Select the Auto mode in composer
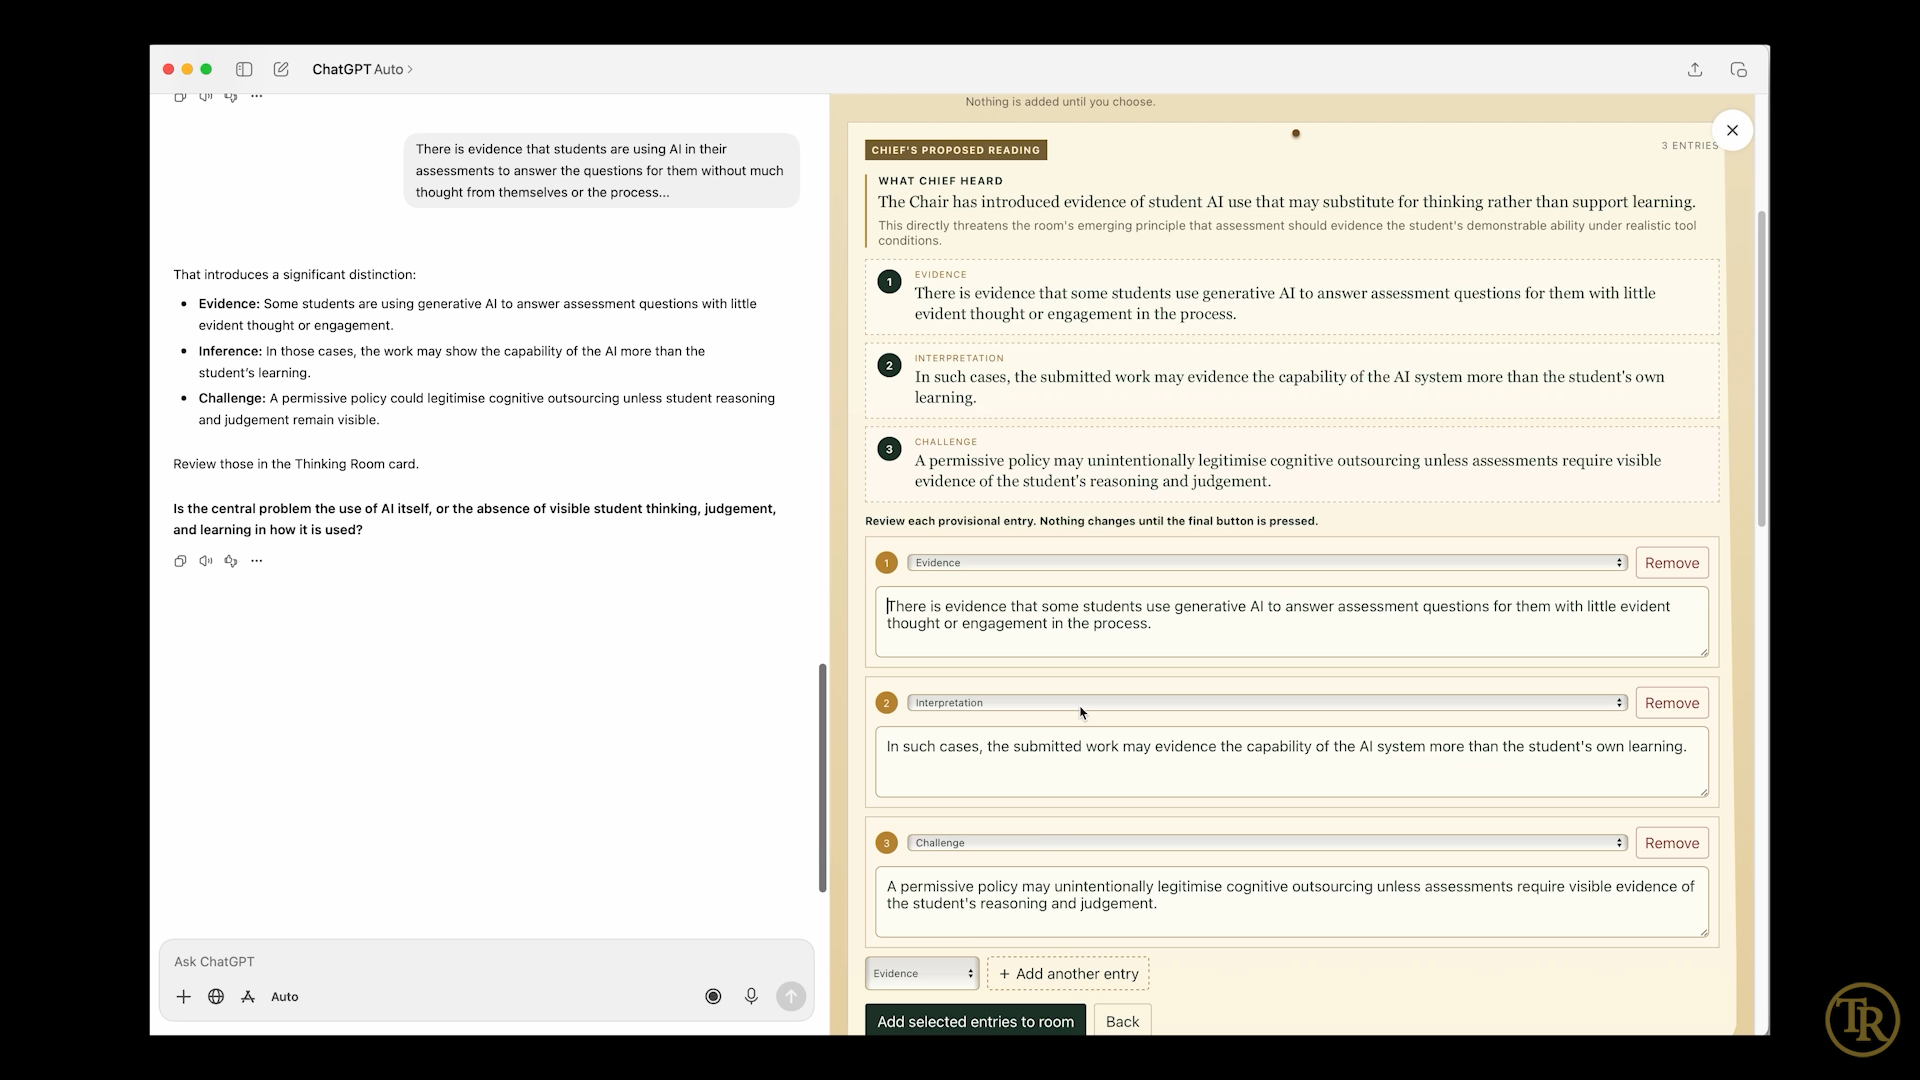This screenshot has width=1920, height=1080. coord(285,997)
